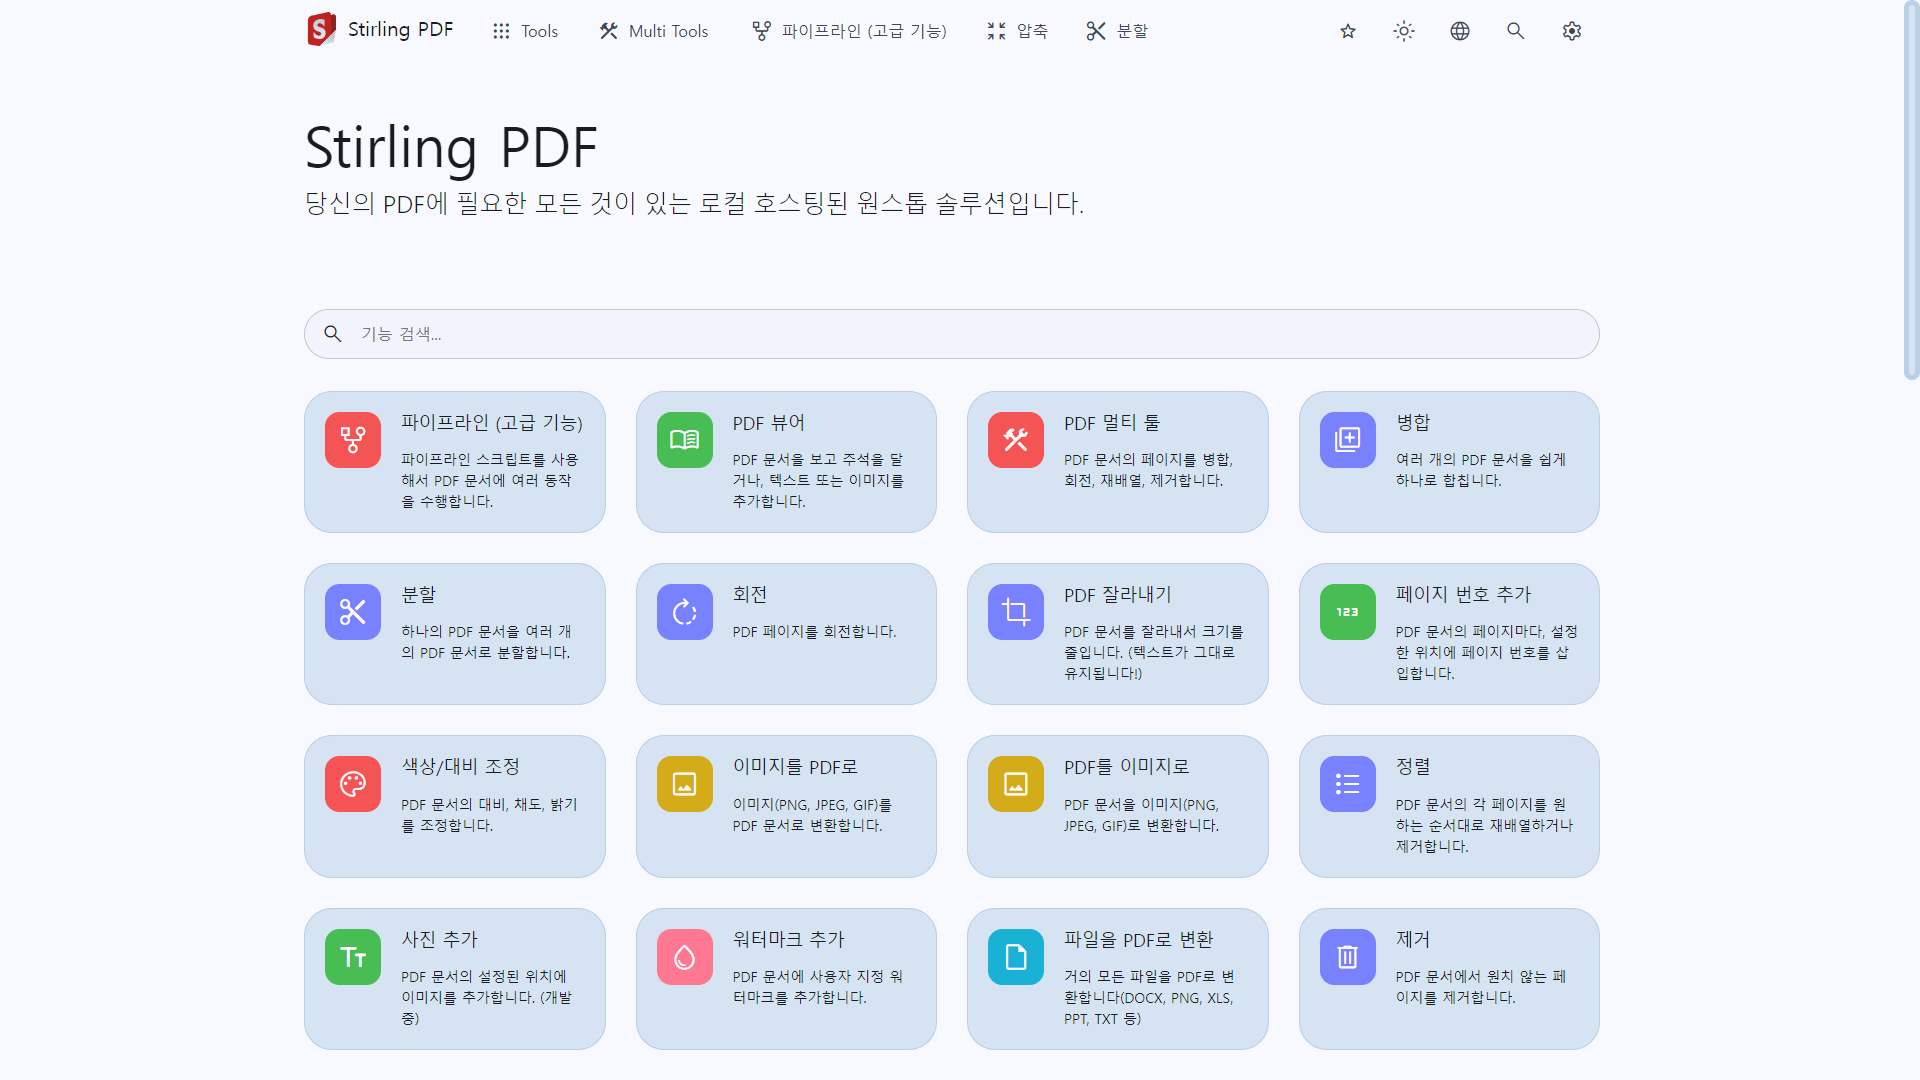Click the 색상/대비 조정 title

(461, 767)
